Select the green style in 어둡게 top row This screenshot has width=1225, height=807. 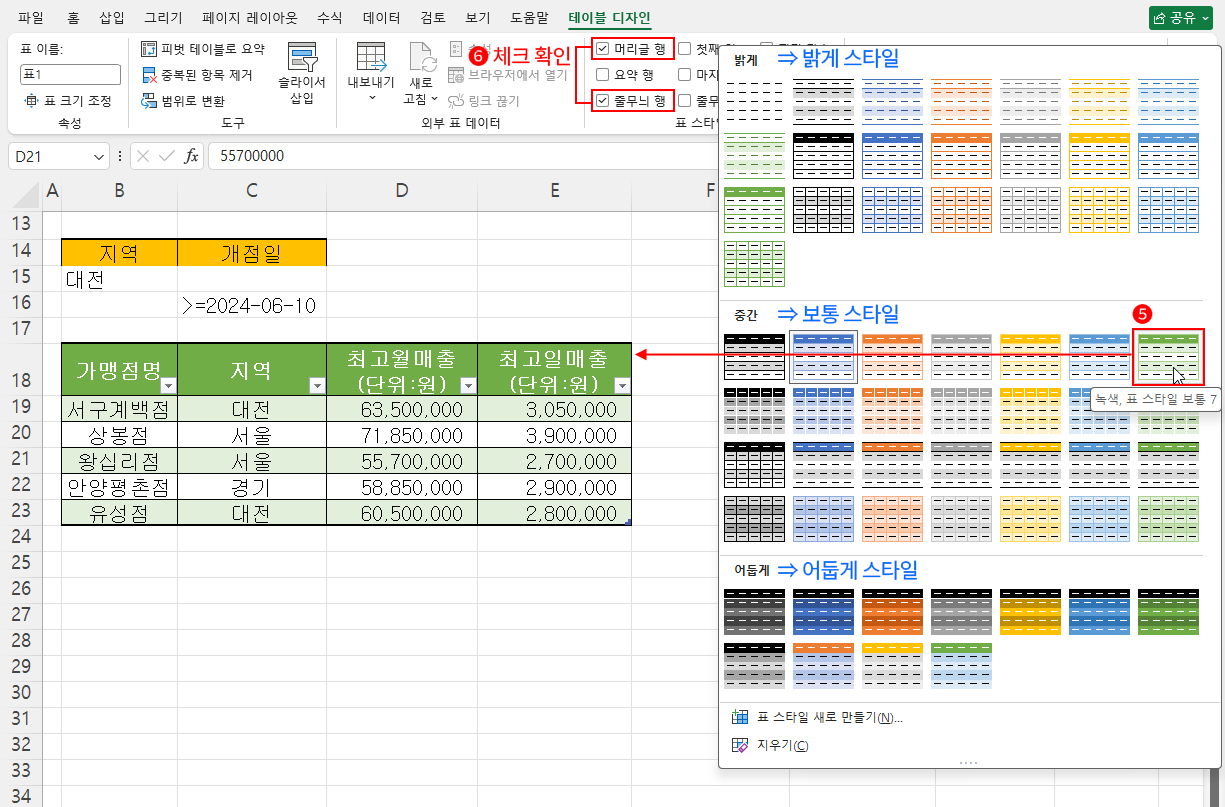pos(1168,611)
